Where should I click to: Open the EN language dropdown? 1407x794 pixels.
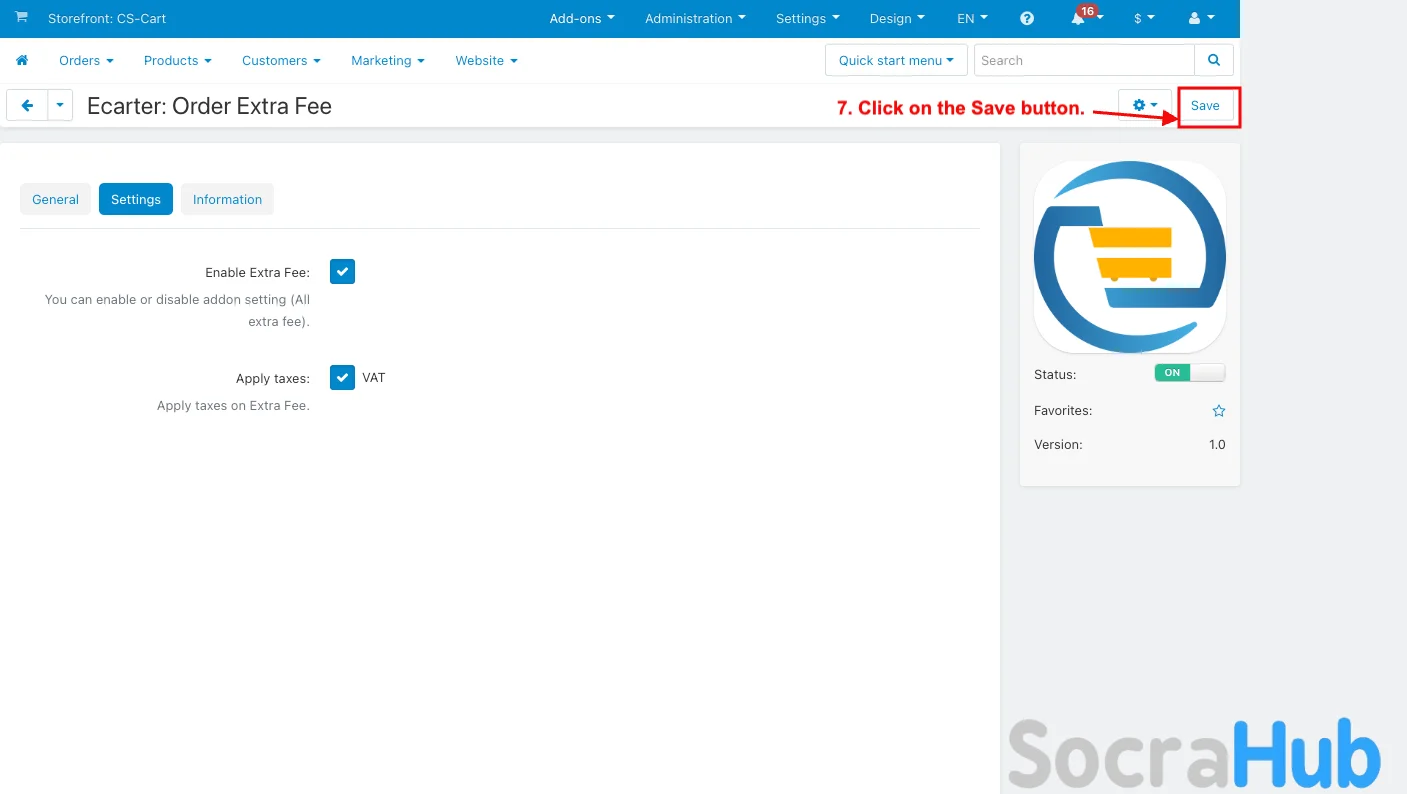[972, 19]
